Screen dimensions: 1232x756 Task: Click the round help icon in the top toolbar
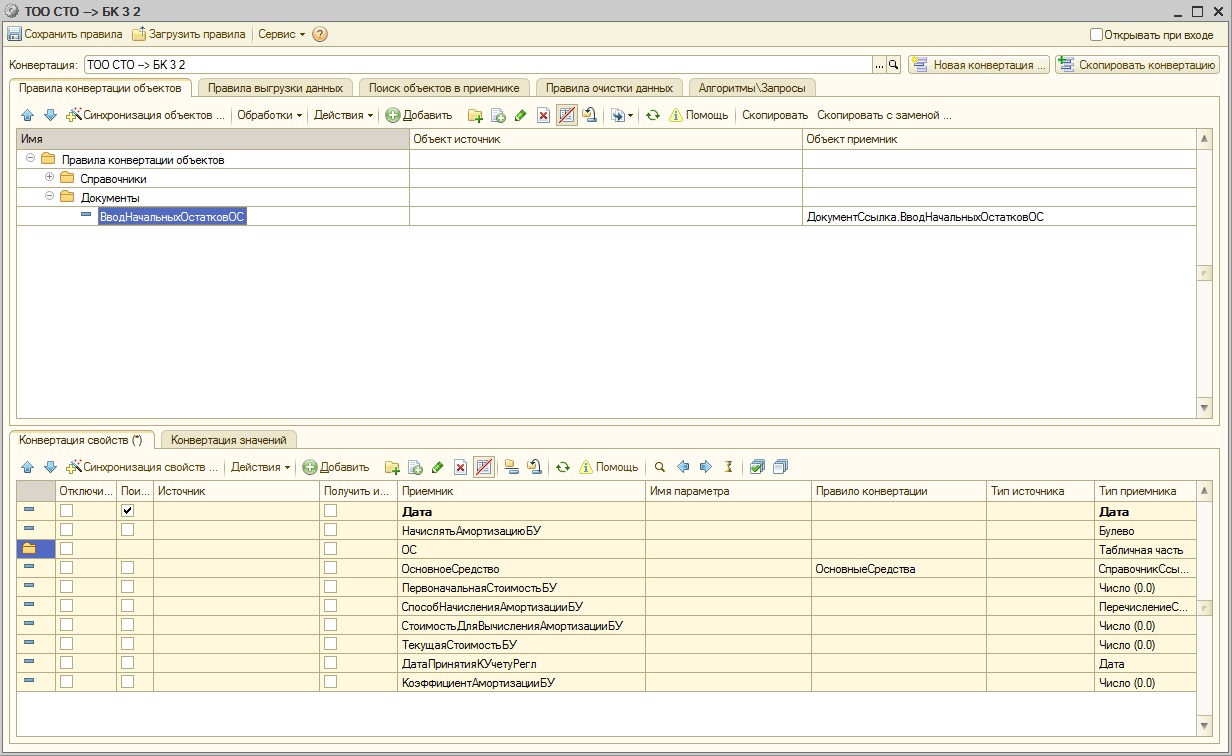pos(320,34)
